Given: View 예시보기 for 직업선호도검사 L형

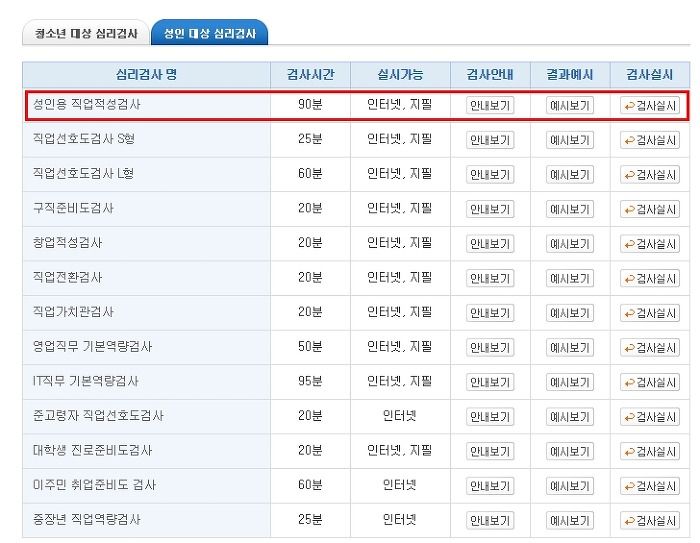Looking at the screenshot, I should click(570, 175).
